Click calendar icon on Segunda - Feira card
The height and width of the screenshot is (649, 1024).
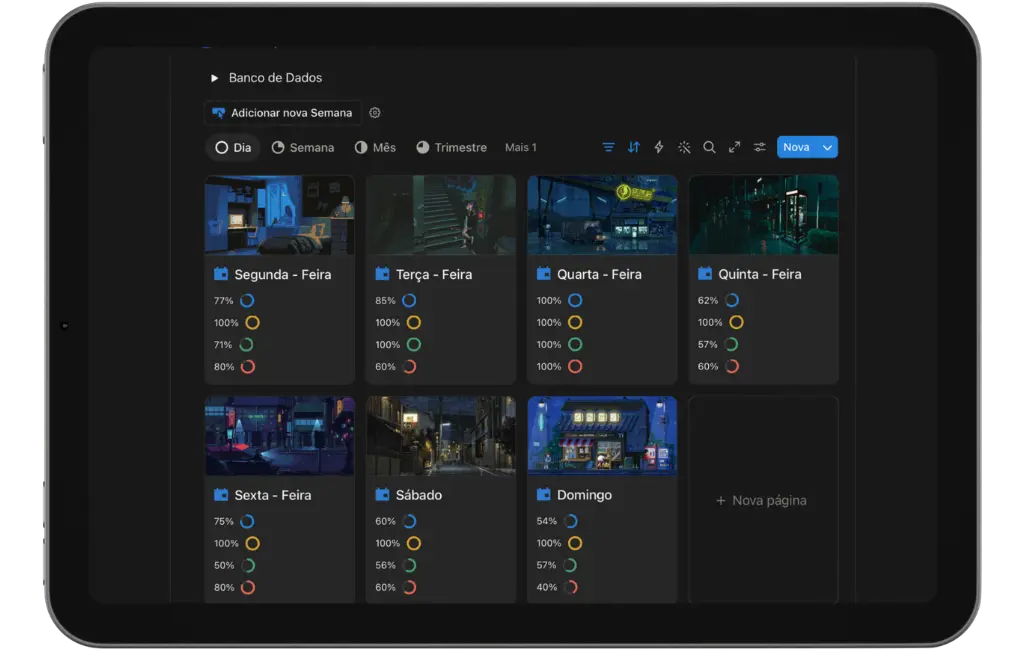coord(221,274)
